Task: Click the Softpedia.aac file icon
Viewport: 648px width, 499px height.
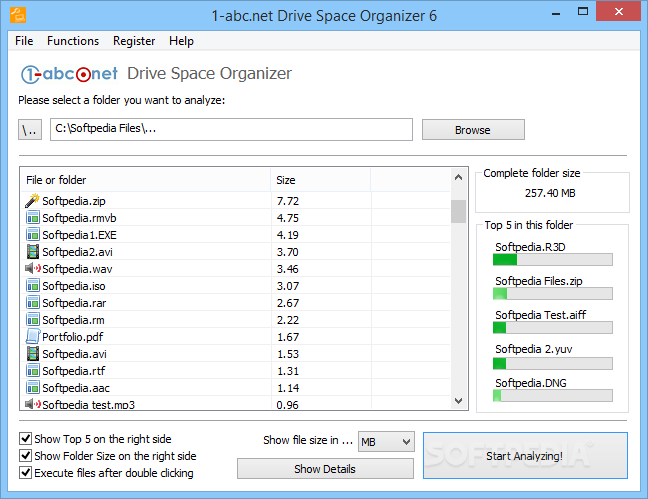Action: point(33,387)
